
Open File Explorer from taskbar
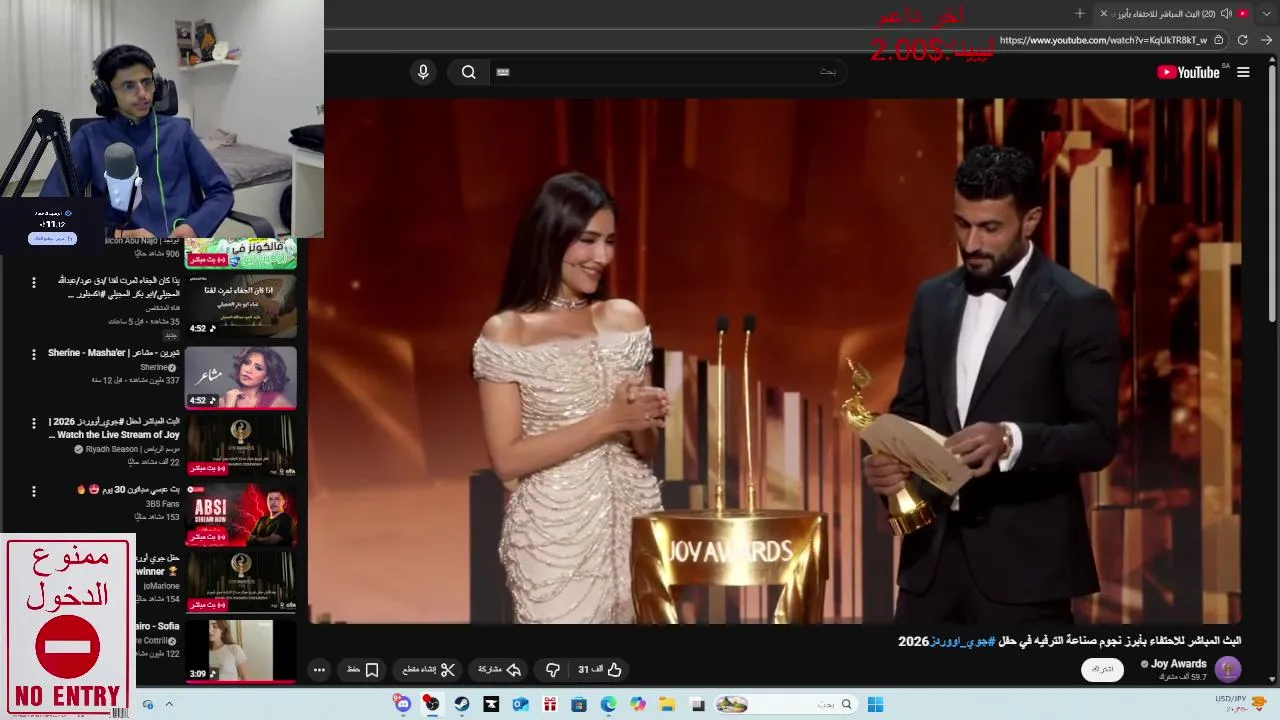click(x=667, y=704)
